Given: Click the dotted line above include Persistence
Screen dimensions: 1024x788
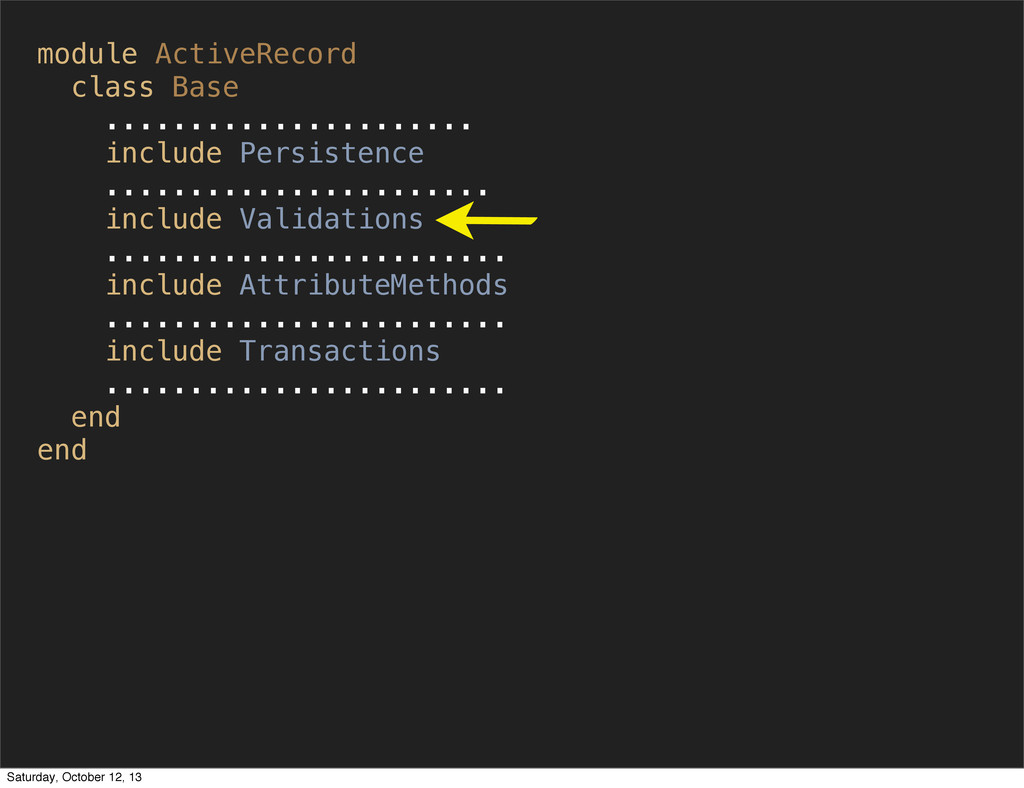Looking at the screenshot, I should (x=289, y=126).
